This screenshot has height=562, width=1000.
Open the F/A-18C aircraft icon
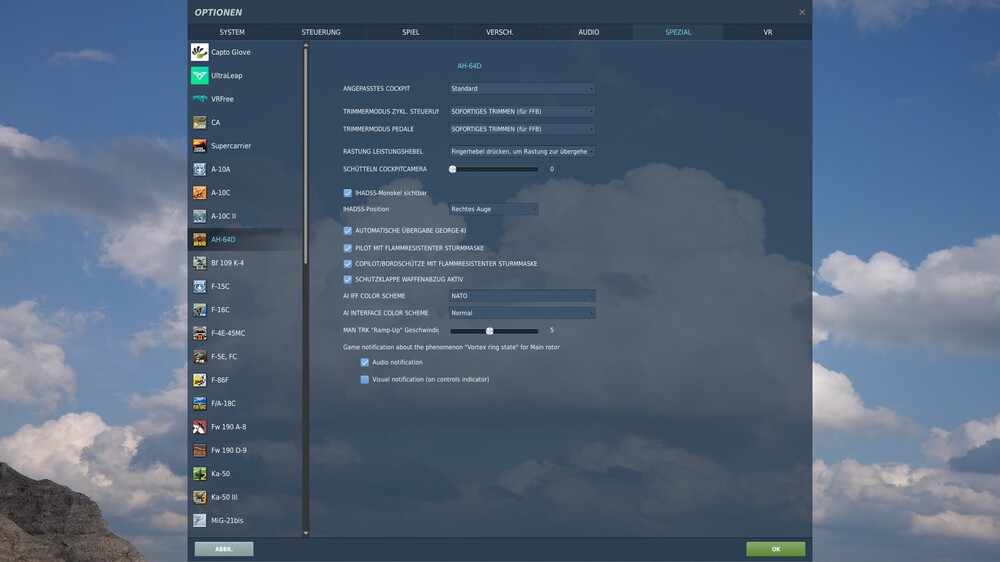[x=200, y=403]
